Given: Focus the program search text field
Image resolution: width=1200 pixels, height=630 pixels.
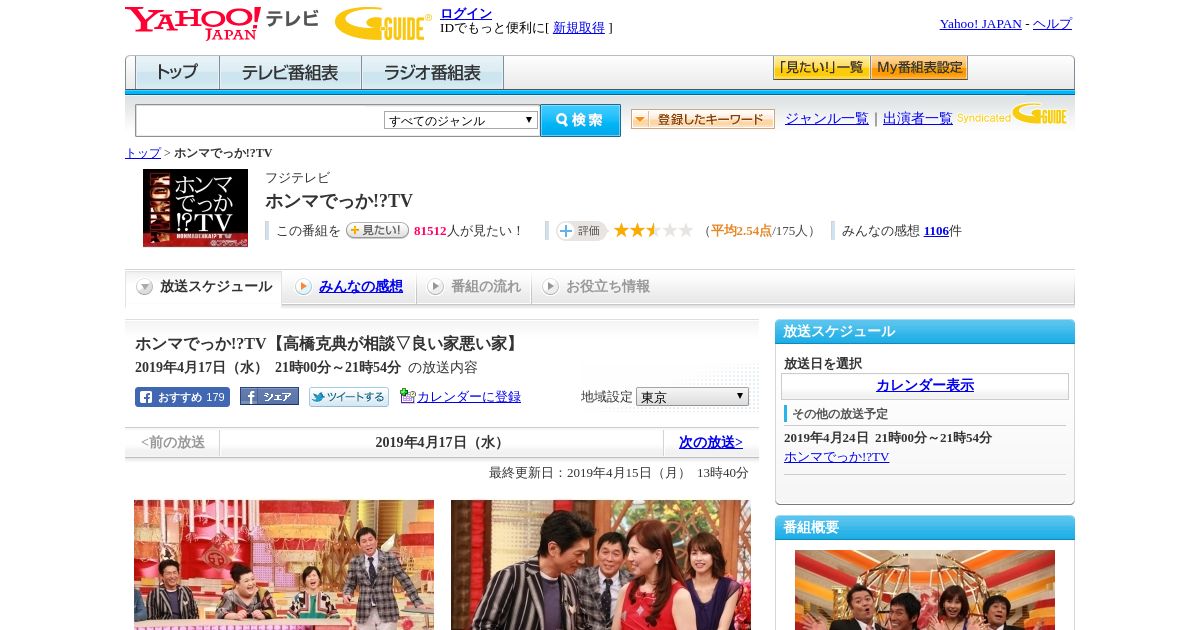Looking at the screenshot, I should 259,120.
